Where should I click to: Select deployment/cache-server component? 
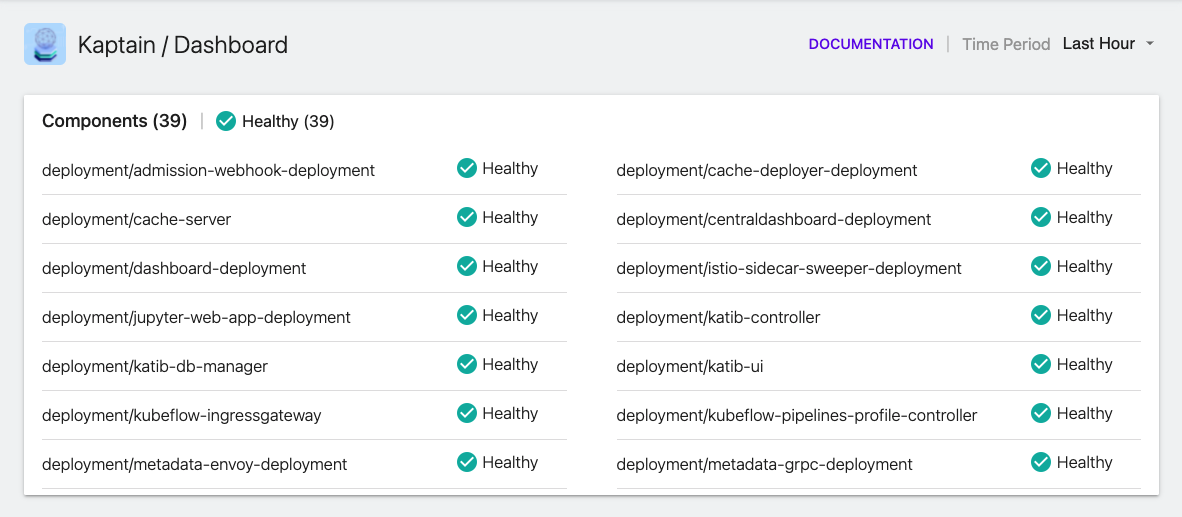136,219
